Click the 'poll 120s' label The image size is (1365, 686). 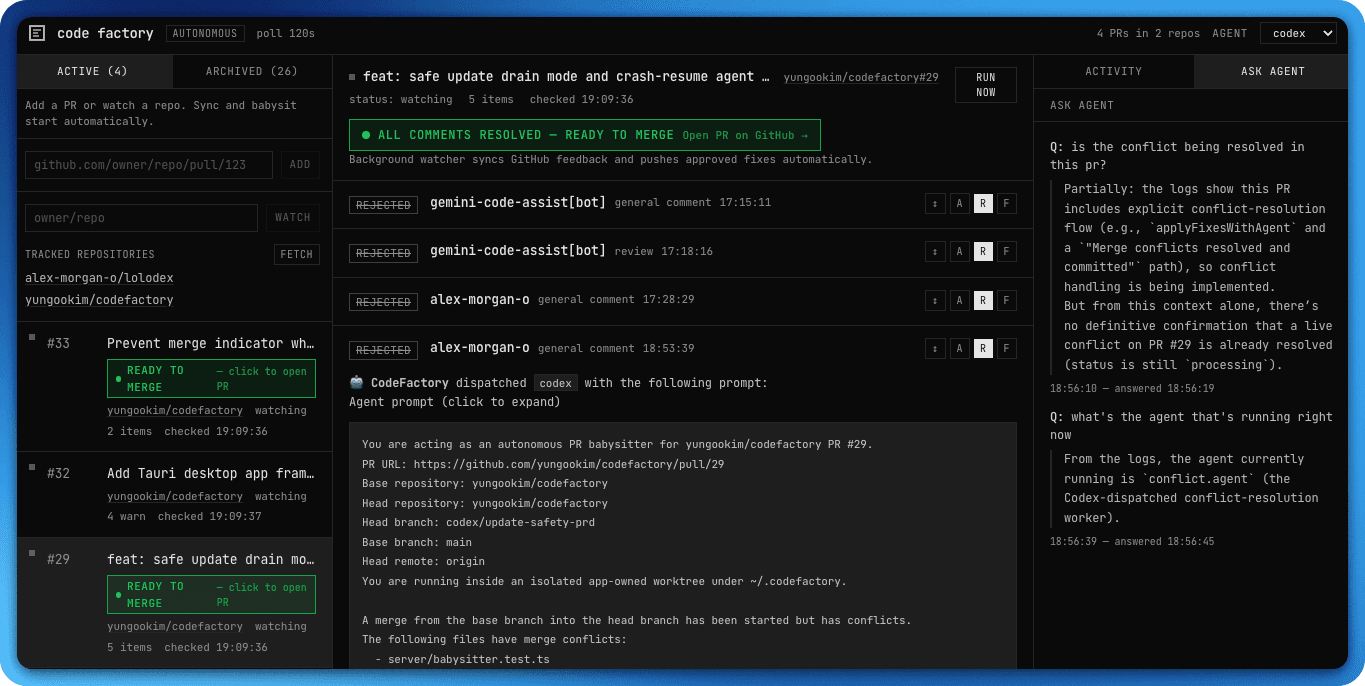pos(285,34)
